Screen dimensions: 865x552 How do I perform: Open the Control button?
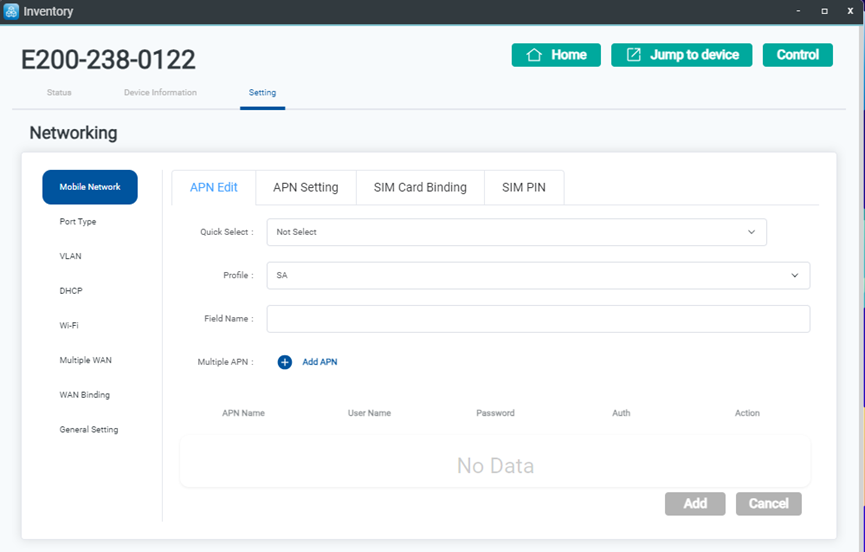(x=798, y=55)
